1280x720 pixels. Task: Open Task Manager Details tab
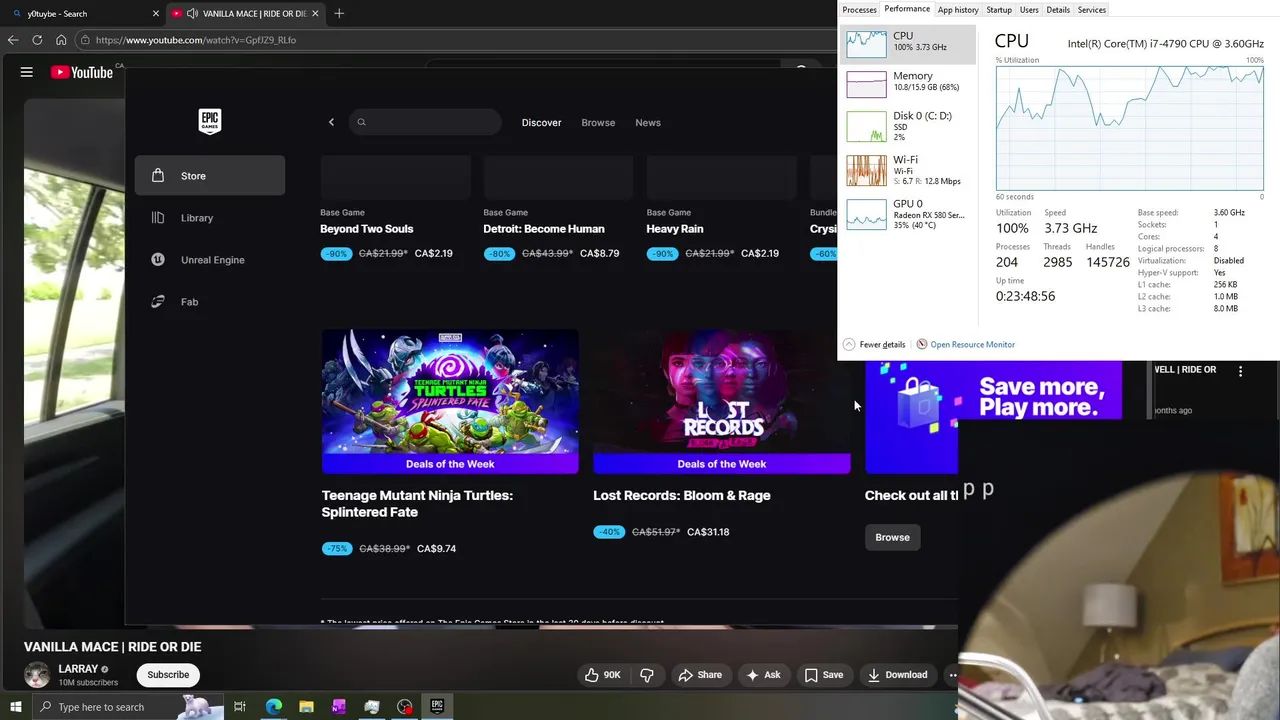pos(1058,10)
